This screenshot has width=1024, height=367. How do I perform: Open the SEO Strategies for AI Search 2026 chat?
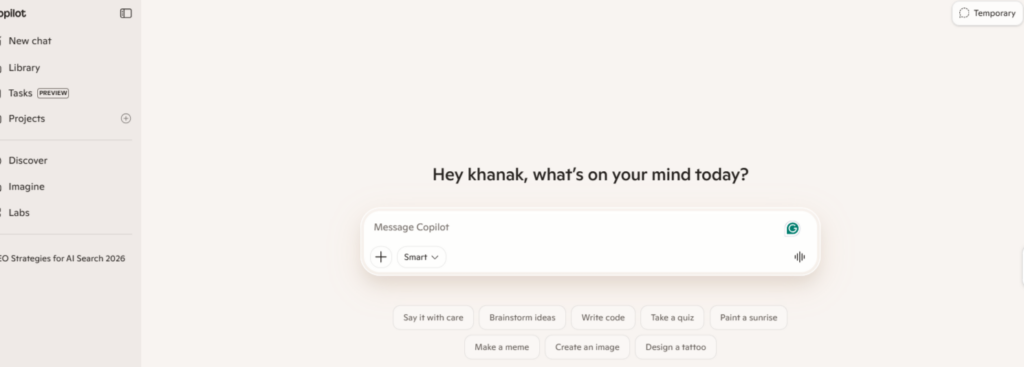click(x=62, y=258)
